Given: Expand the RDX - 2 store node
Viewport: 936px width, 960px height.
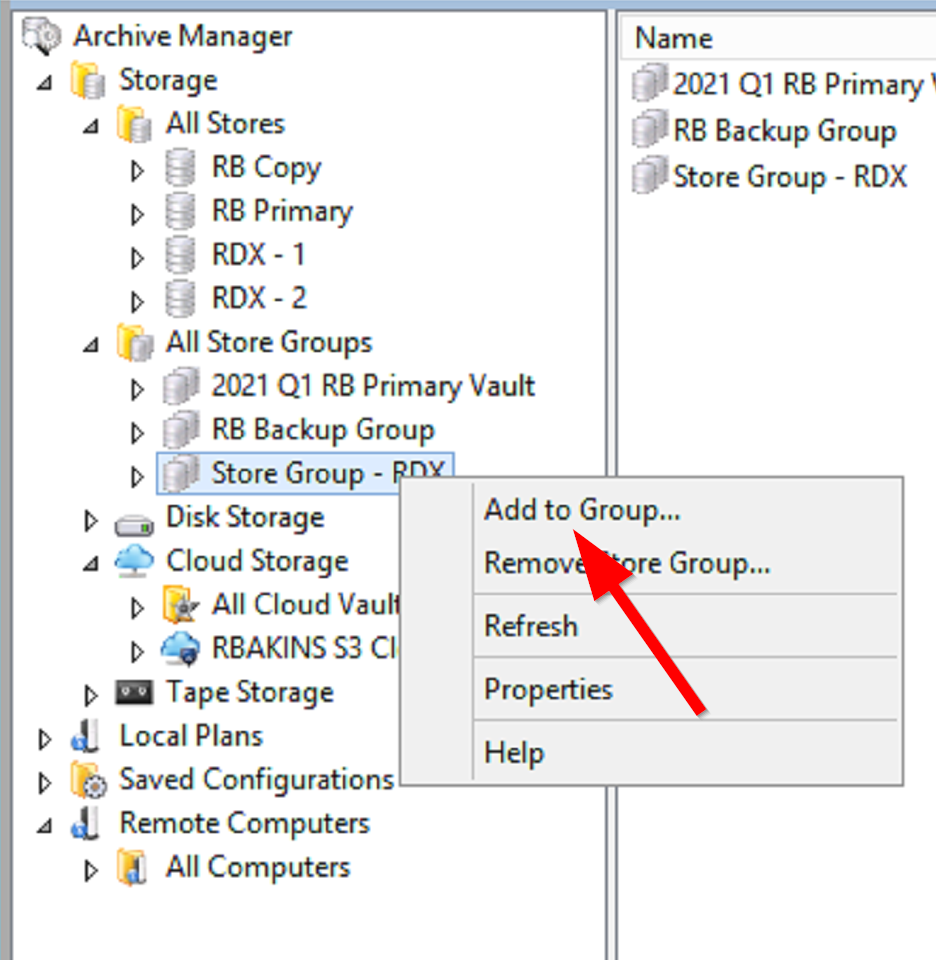Looking at the screenshot, I should tap(137, 302).
